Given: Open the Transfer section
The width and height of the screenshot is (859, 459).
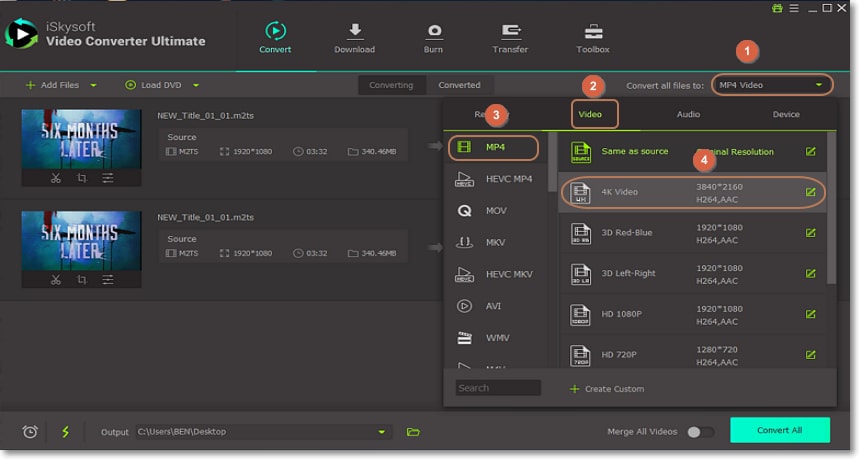Looking at the screenshot, I should (x=510, y=38).
